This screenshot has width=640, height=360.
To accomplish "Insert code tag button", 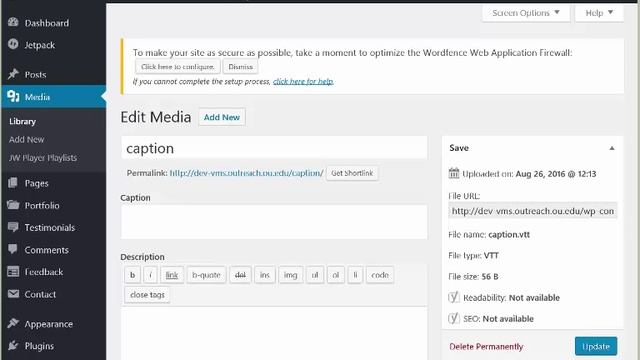I will 380,275.
